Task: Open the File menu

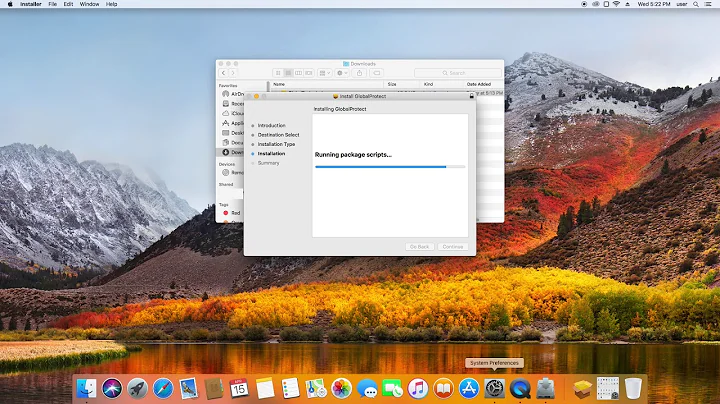Action: point(53,4)
